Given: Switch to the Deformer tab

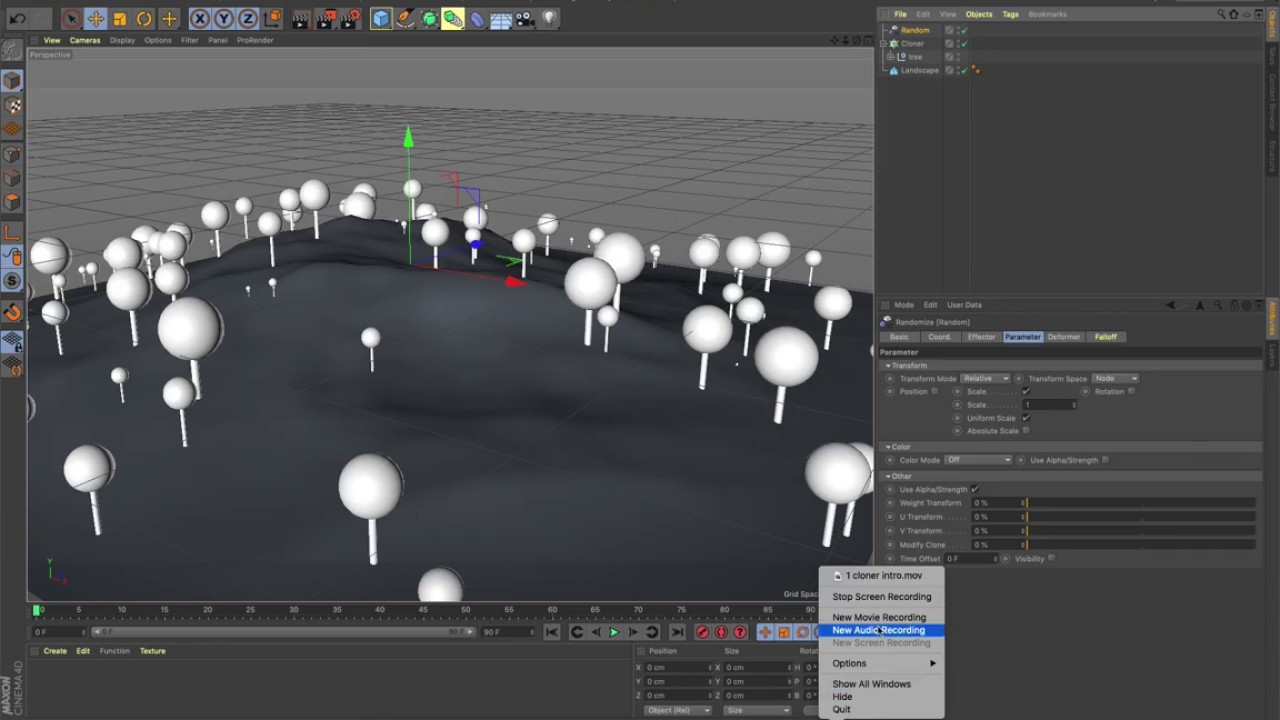Looking at the screenshot, I should tap(1064, 337).
